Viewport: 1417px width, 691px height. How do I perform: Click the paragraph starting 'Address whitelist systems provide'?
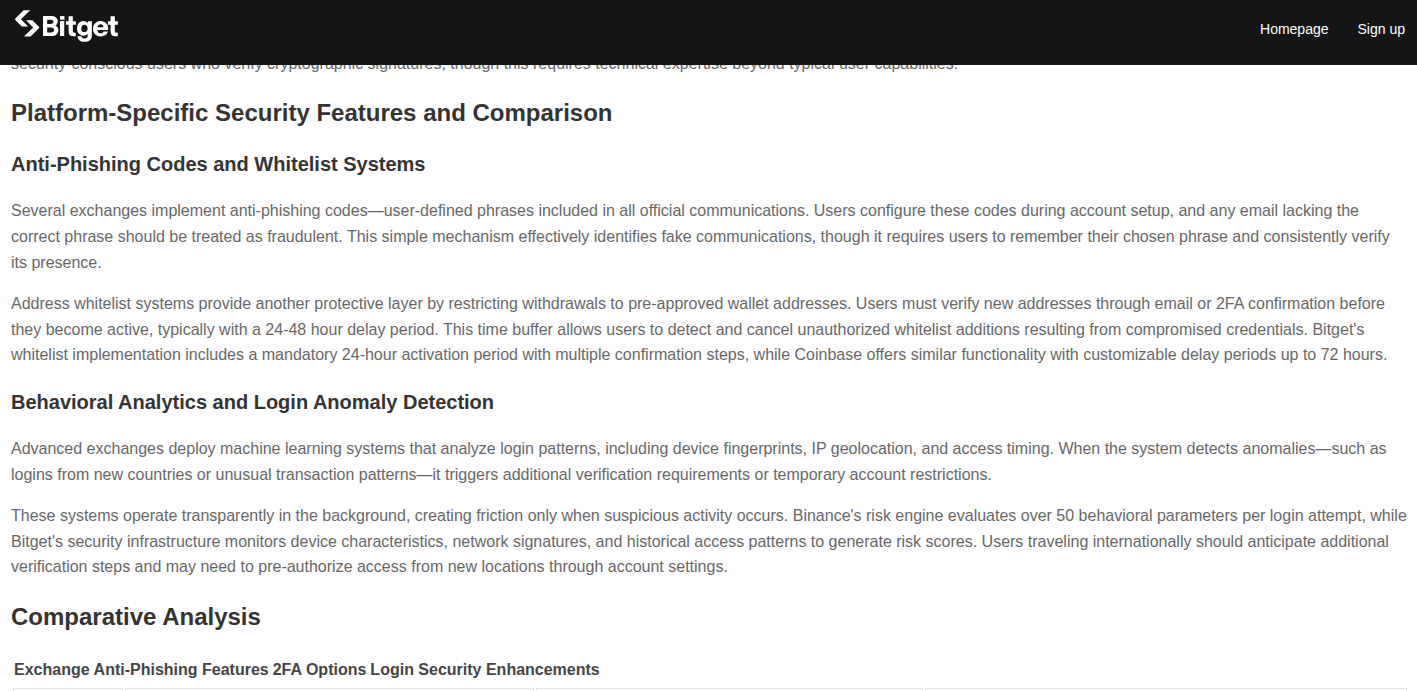[x=700, y=329]
